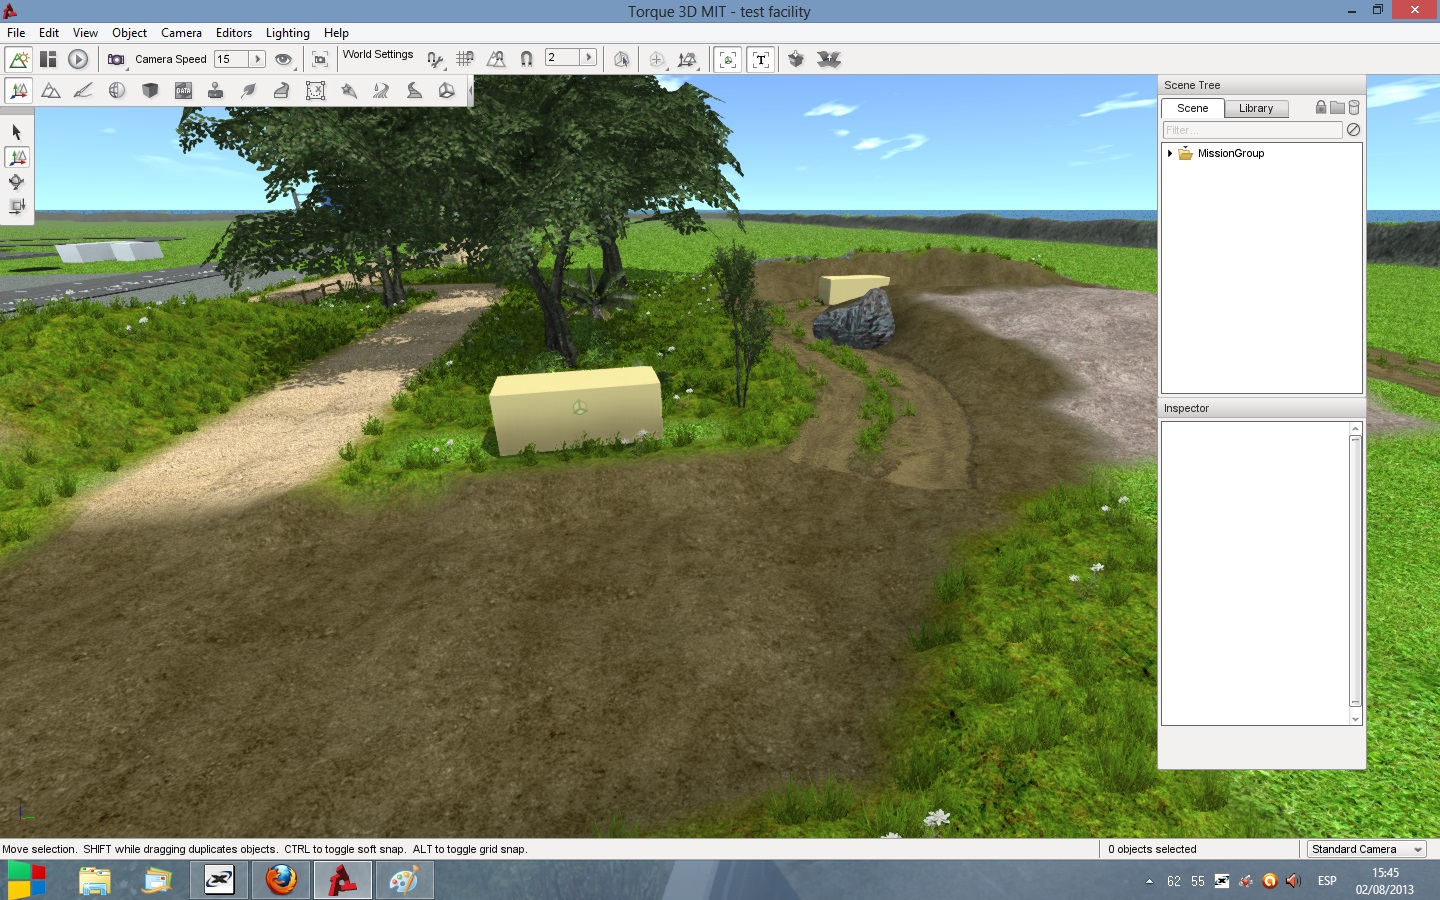The width and height of the screenshot is (1440, 900).
Task: Open the Decal Road Editor icon
Action: [x=414, y=91]
